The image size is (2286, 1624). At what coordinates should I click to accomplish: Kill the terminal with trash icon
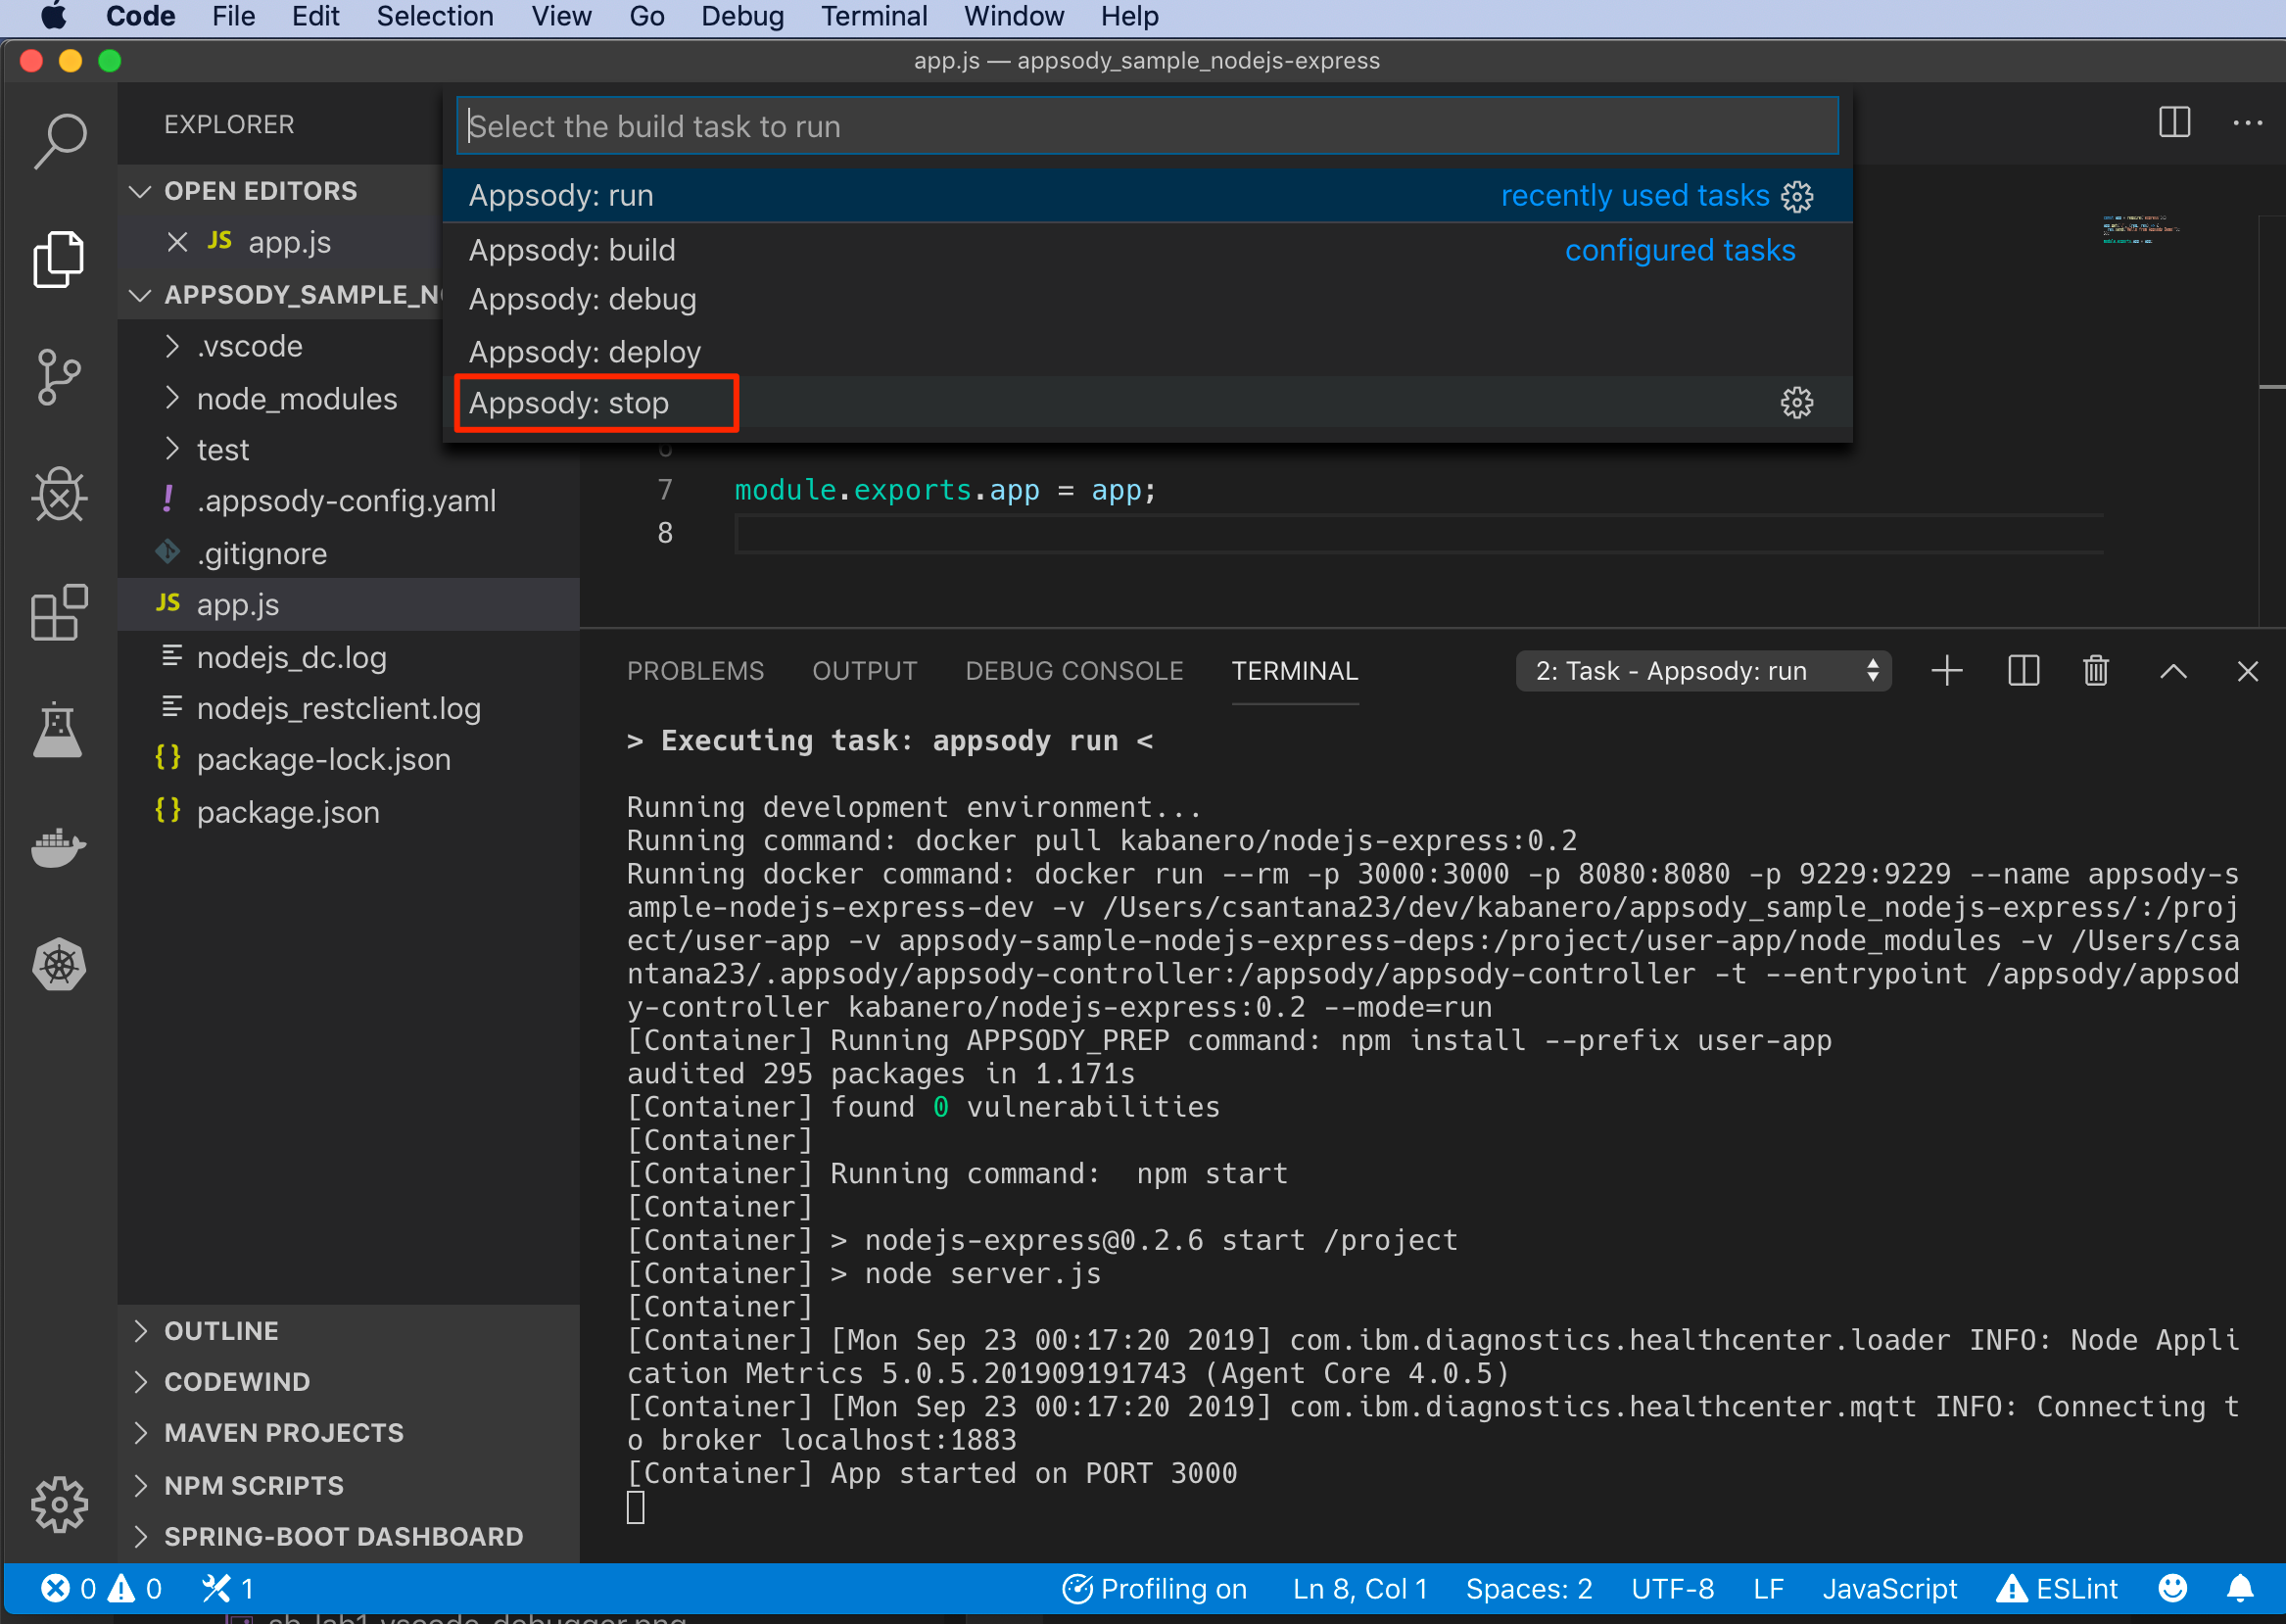coord(2096,671)
